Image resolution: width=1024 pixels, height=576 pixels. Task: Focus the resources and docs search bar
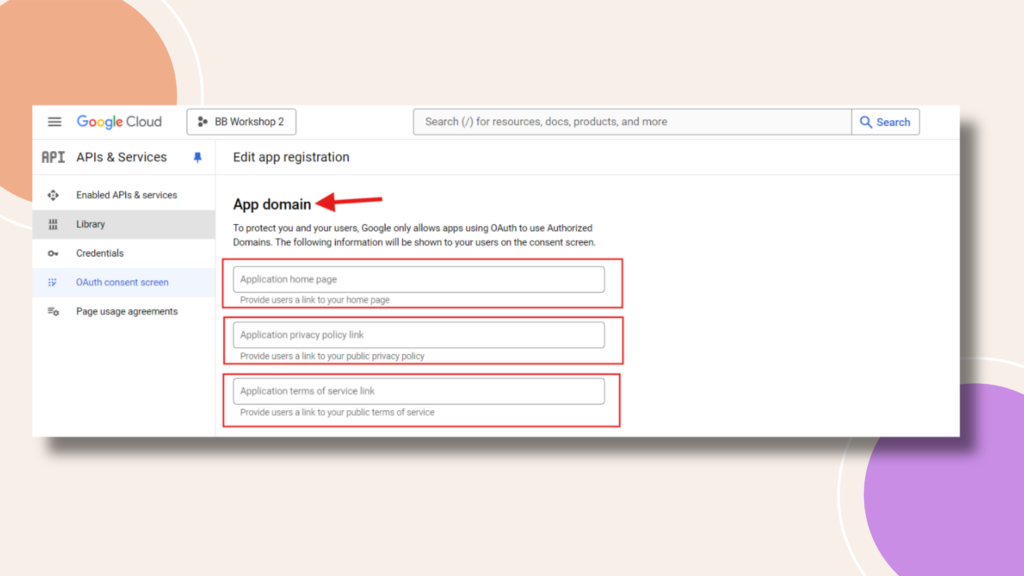point(632,121)
